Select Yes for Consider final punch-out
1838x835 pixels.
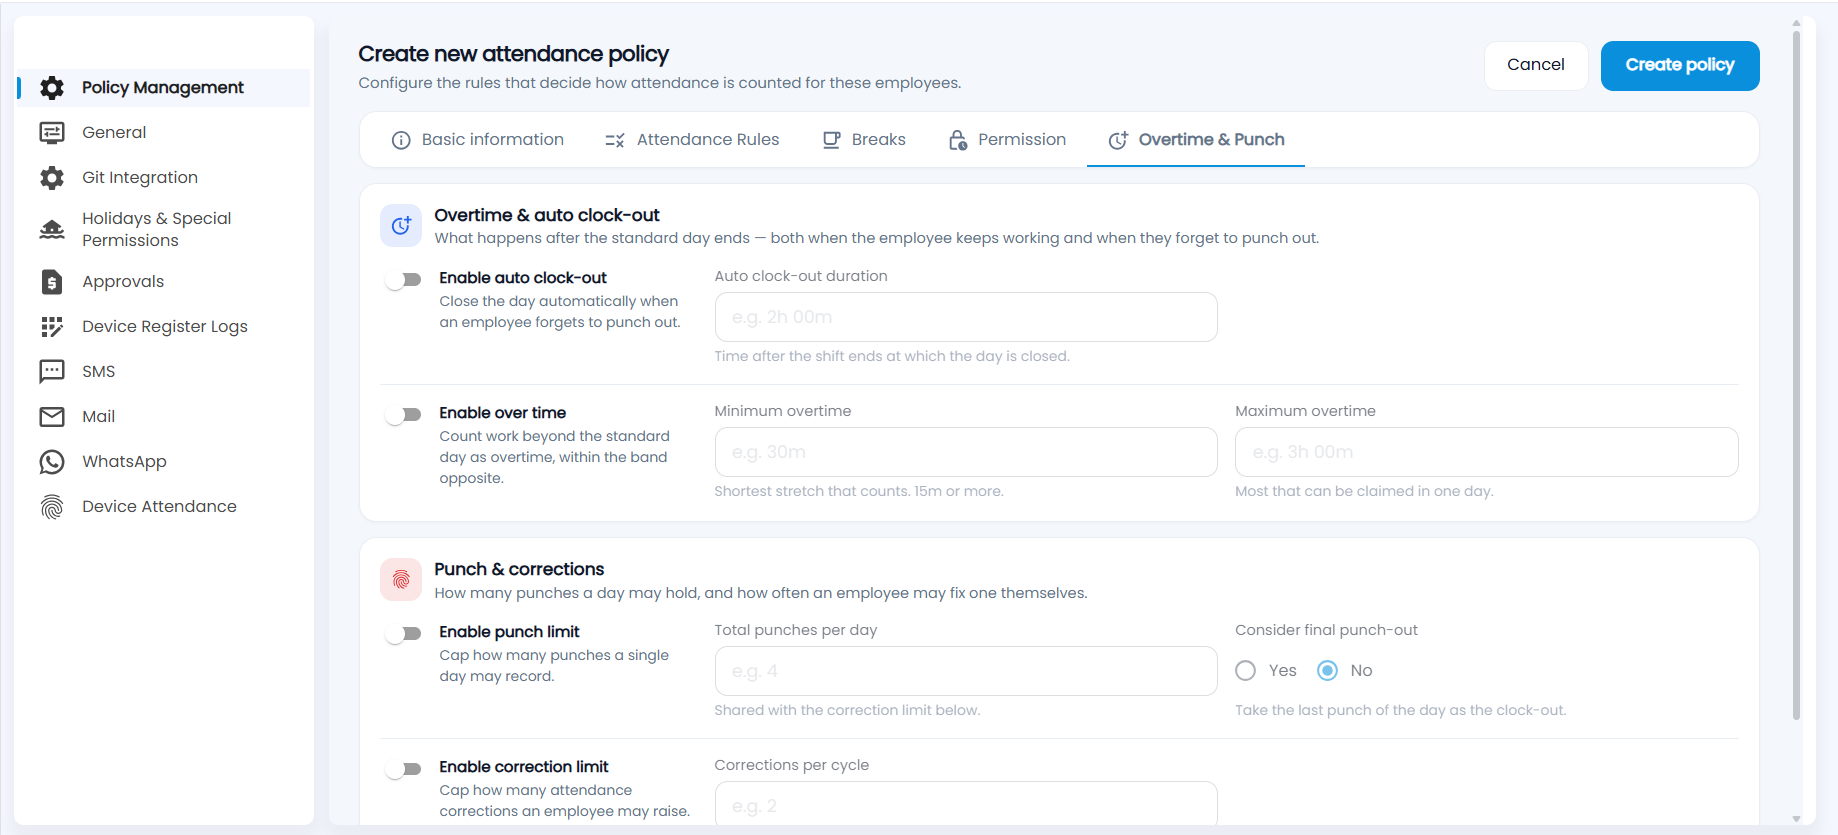click(x=1246, y=671)
